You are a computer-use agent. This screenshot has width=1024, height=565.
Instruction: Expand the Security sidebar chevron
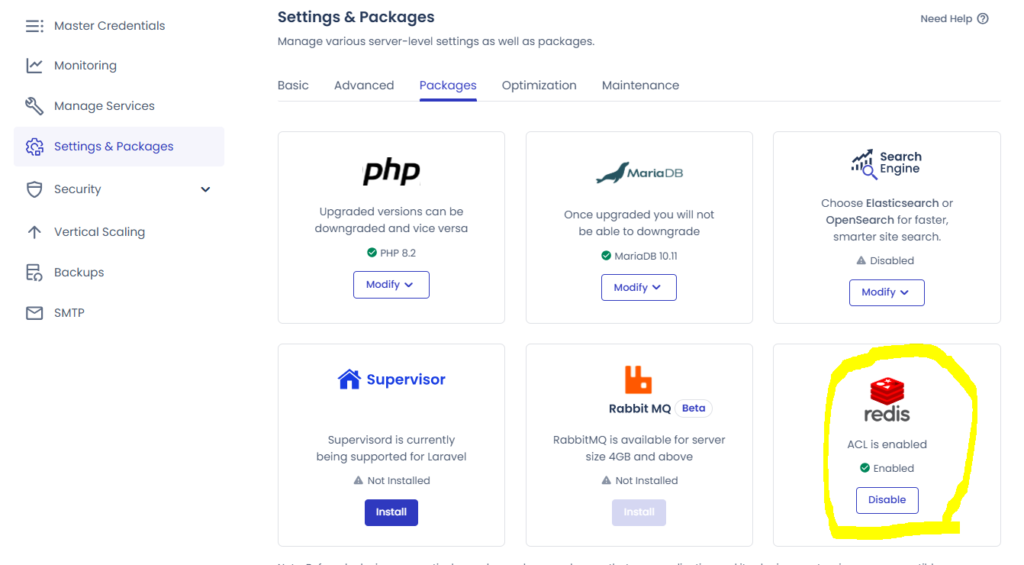(206, 189)
